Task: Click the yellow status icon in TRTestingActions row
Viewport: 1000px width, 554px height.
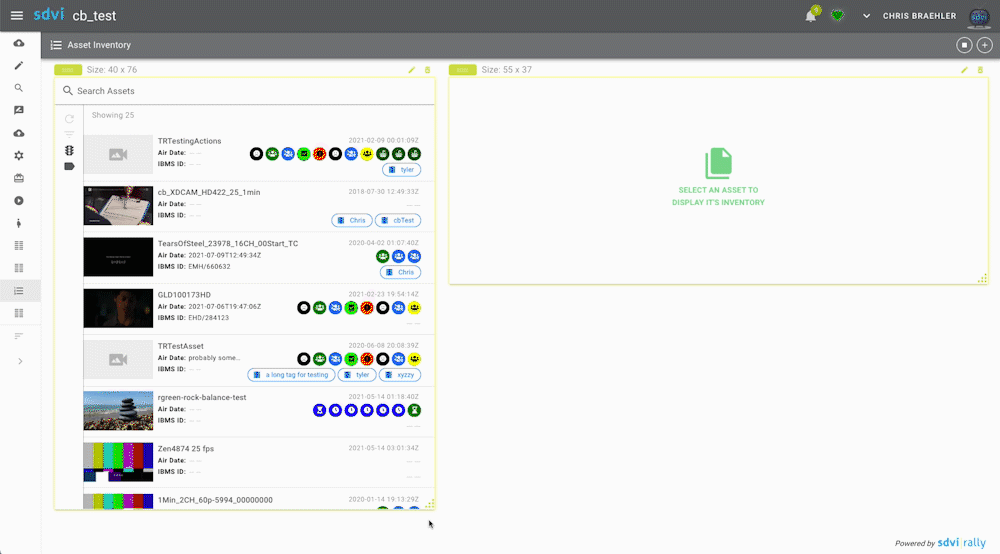Action: click(367, 154)
